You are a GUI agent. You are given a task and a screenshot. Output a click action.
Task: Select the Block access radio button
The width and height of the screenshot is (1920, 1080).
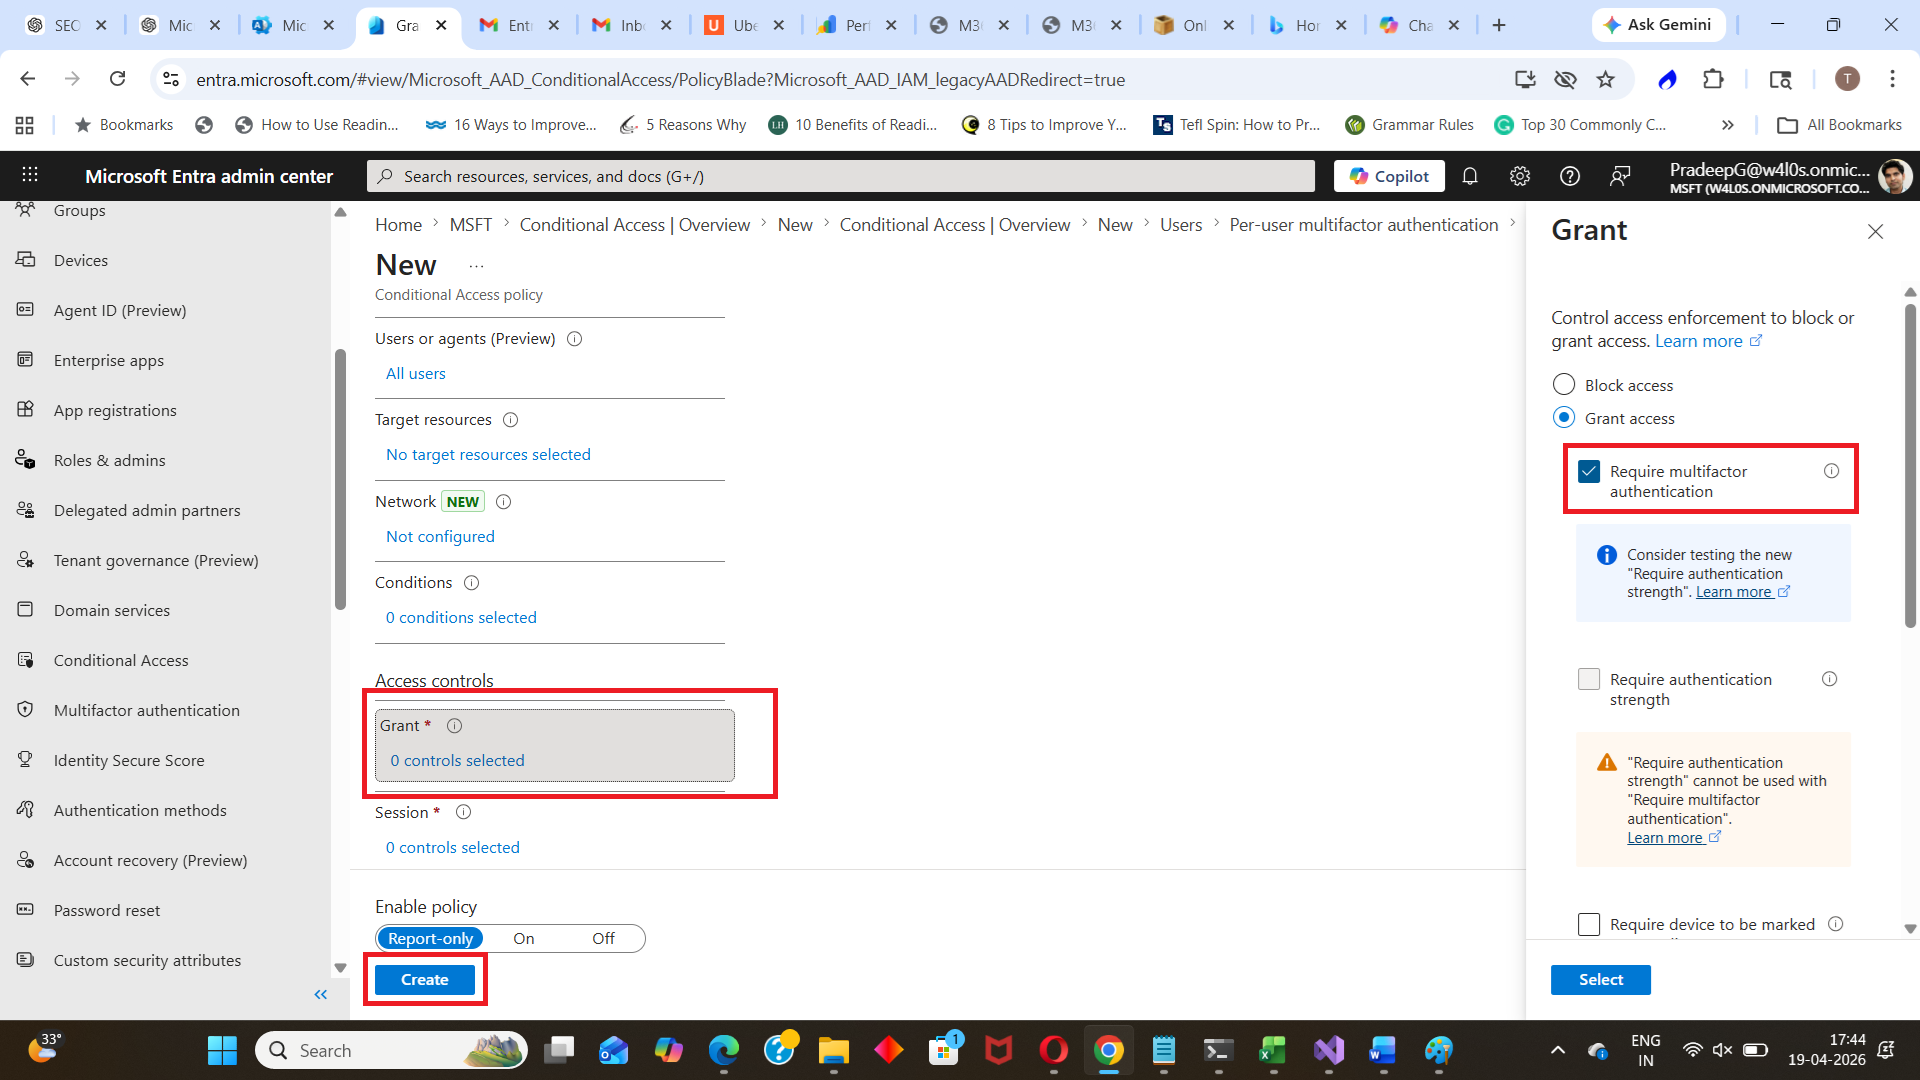[1564, 385]
